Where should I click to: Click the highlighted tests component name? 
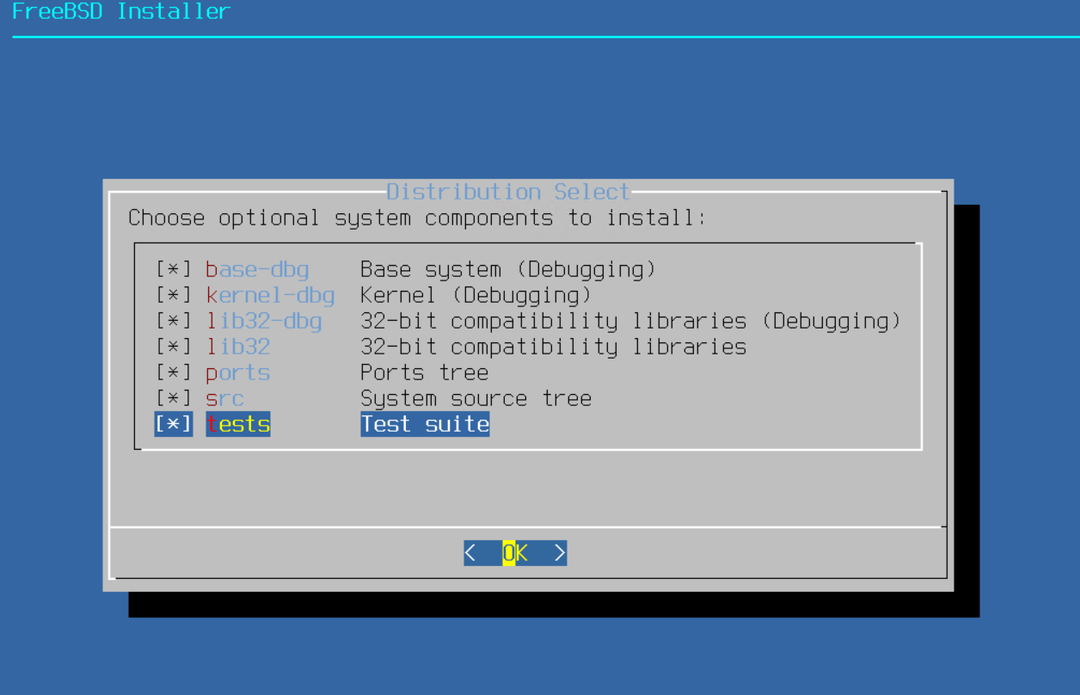238,424
